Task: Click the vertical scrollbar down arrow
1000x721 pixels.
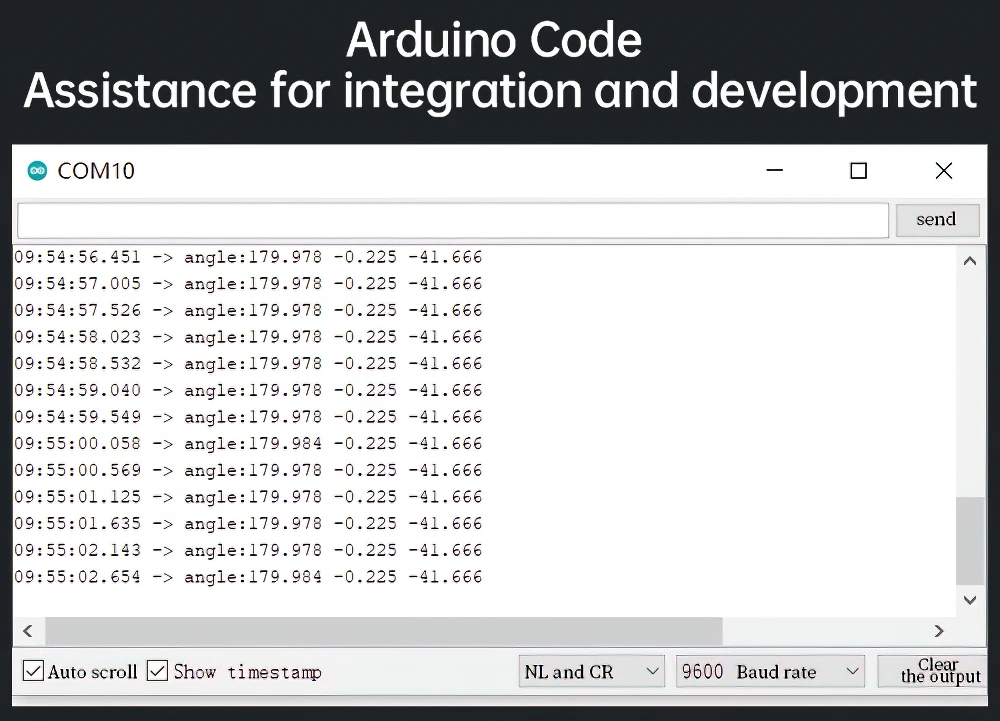Action: [x=970, y=600]
